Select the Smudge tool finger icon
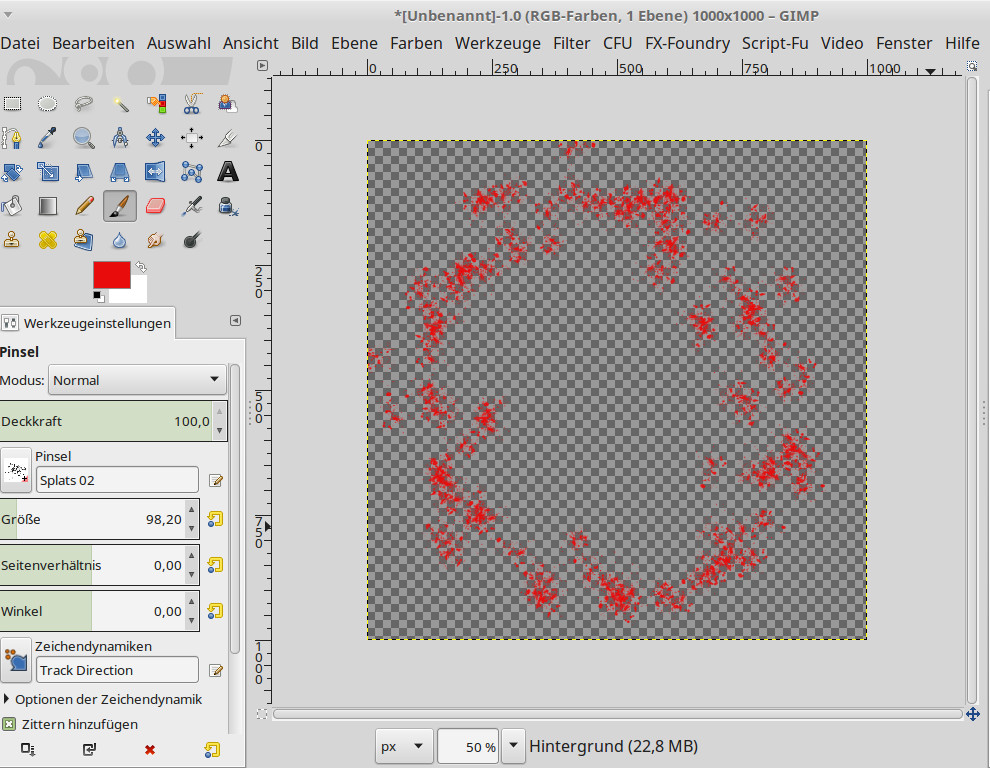The height and width of the screenshot is (768, 990). (155, 240)
